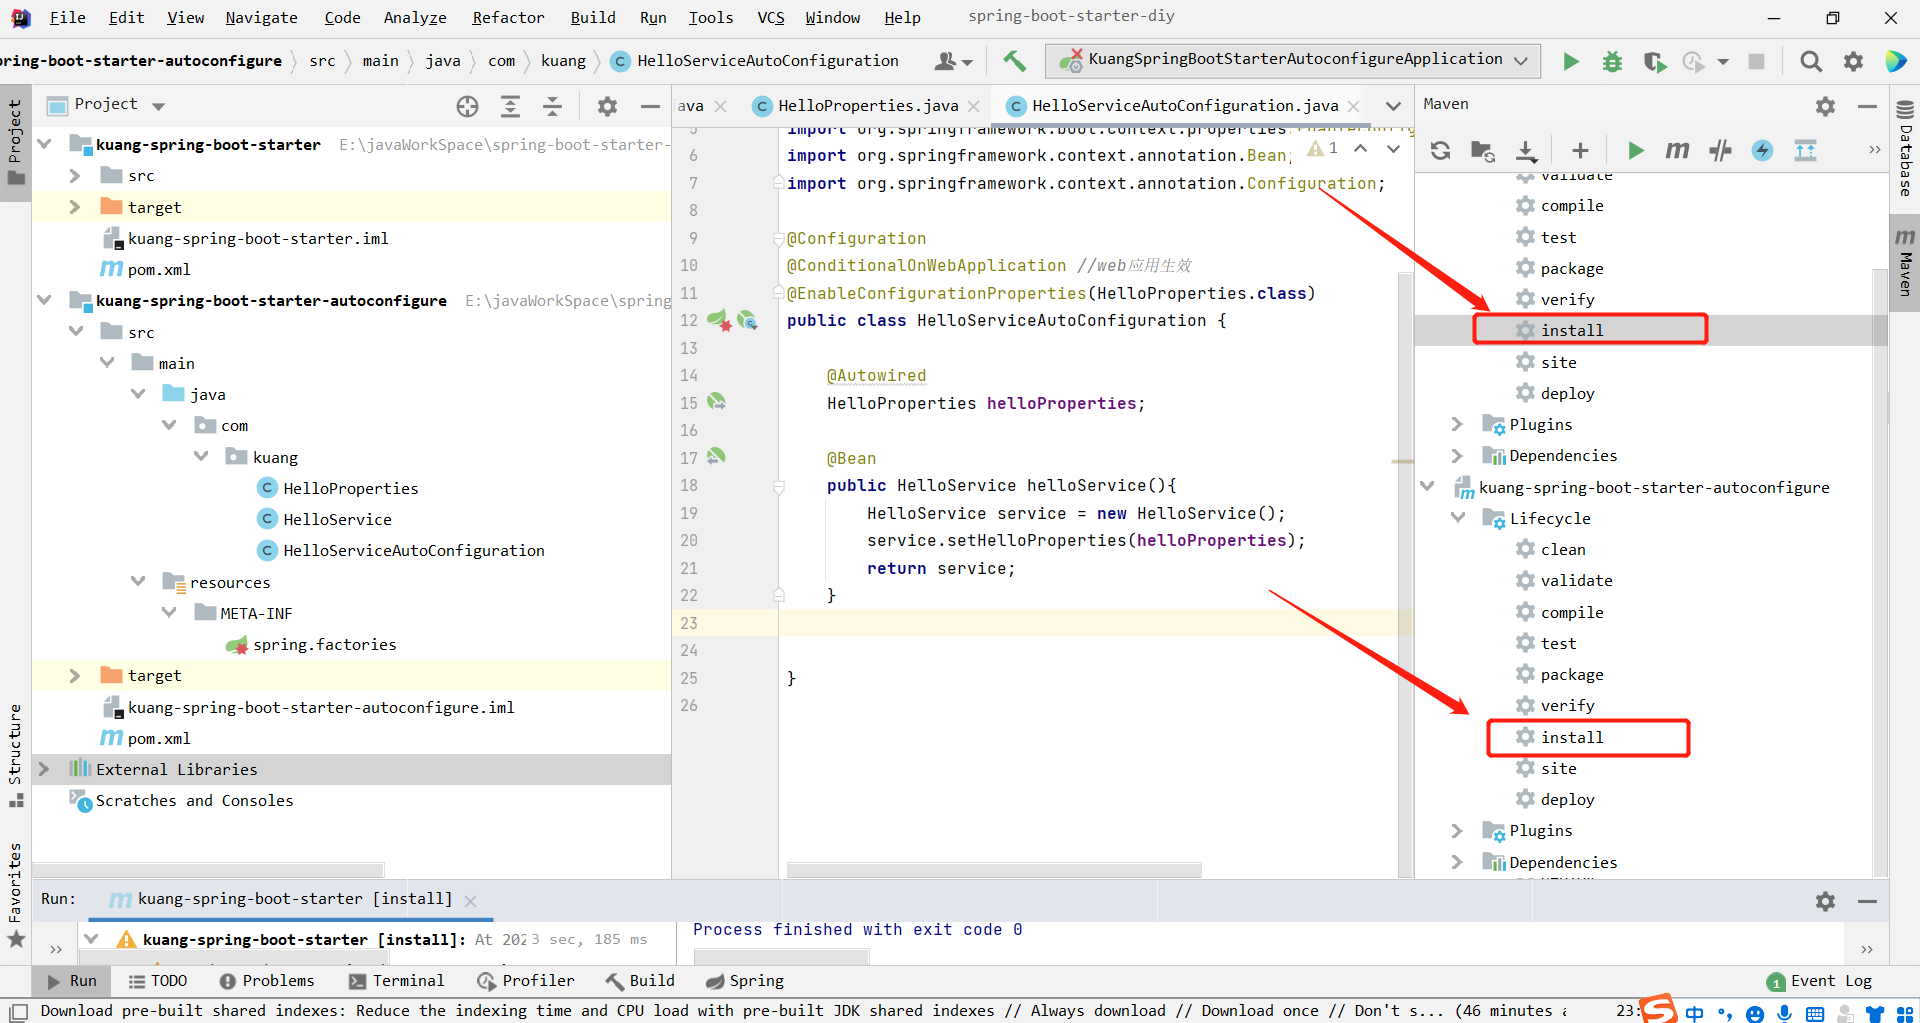This screenshot has width=1920, height=1023.
Task: Open Run panel settings gear
Action: pos(1825,901)
